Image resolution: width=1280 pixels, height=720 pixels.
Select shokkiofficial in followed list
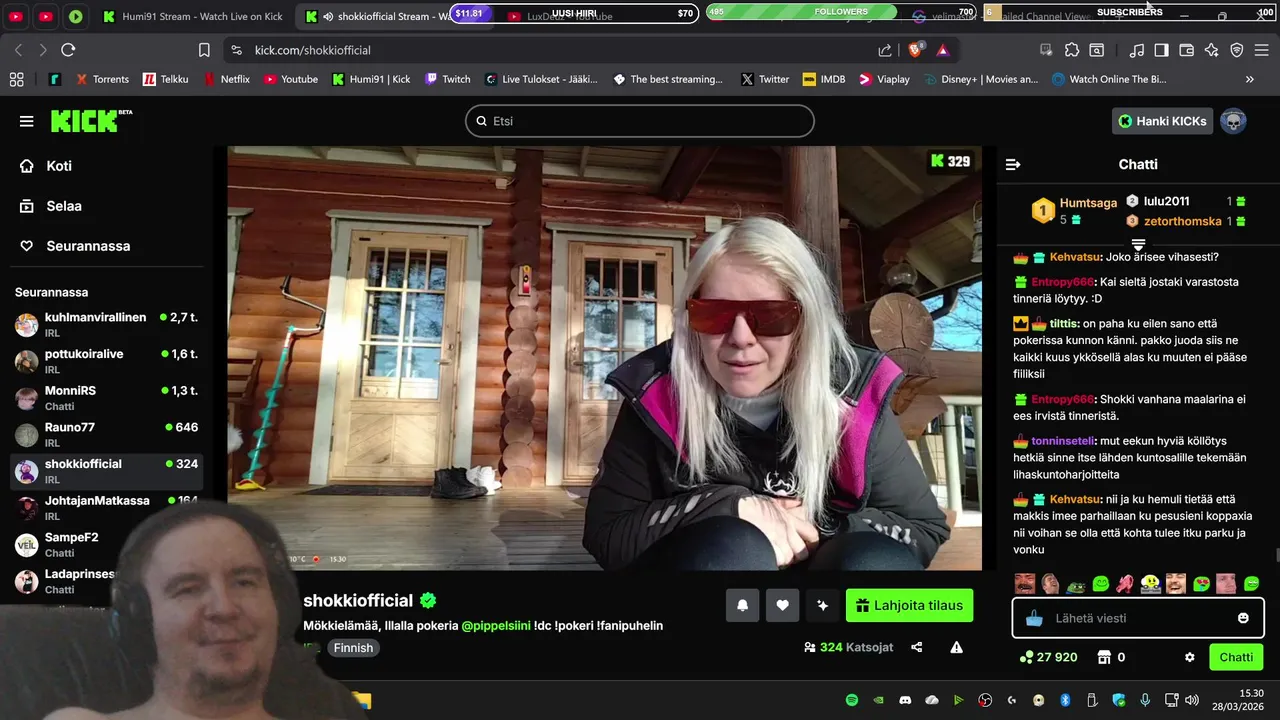[106, 471]
